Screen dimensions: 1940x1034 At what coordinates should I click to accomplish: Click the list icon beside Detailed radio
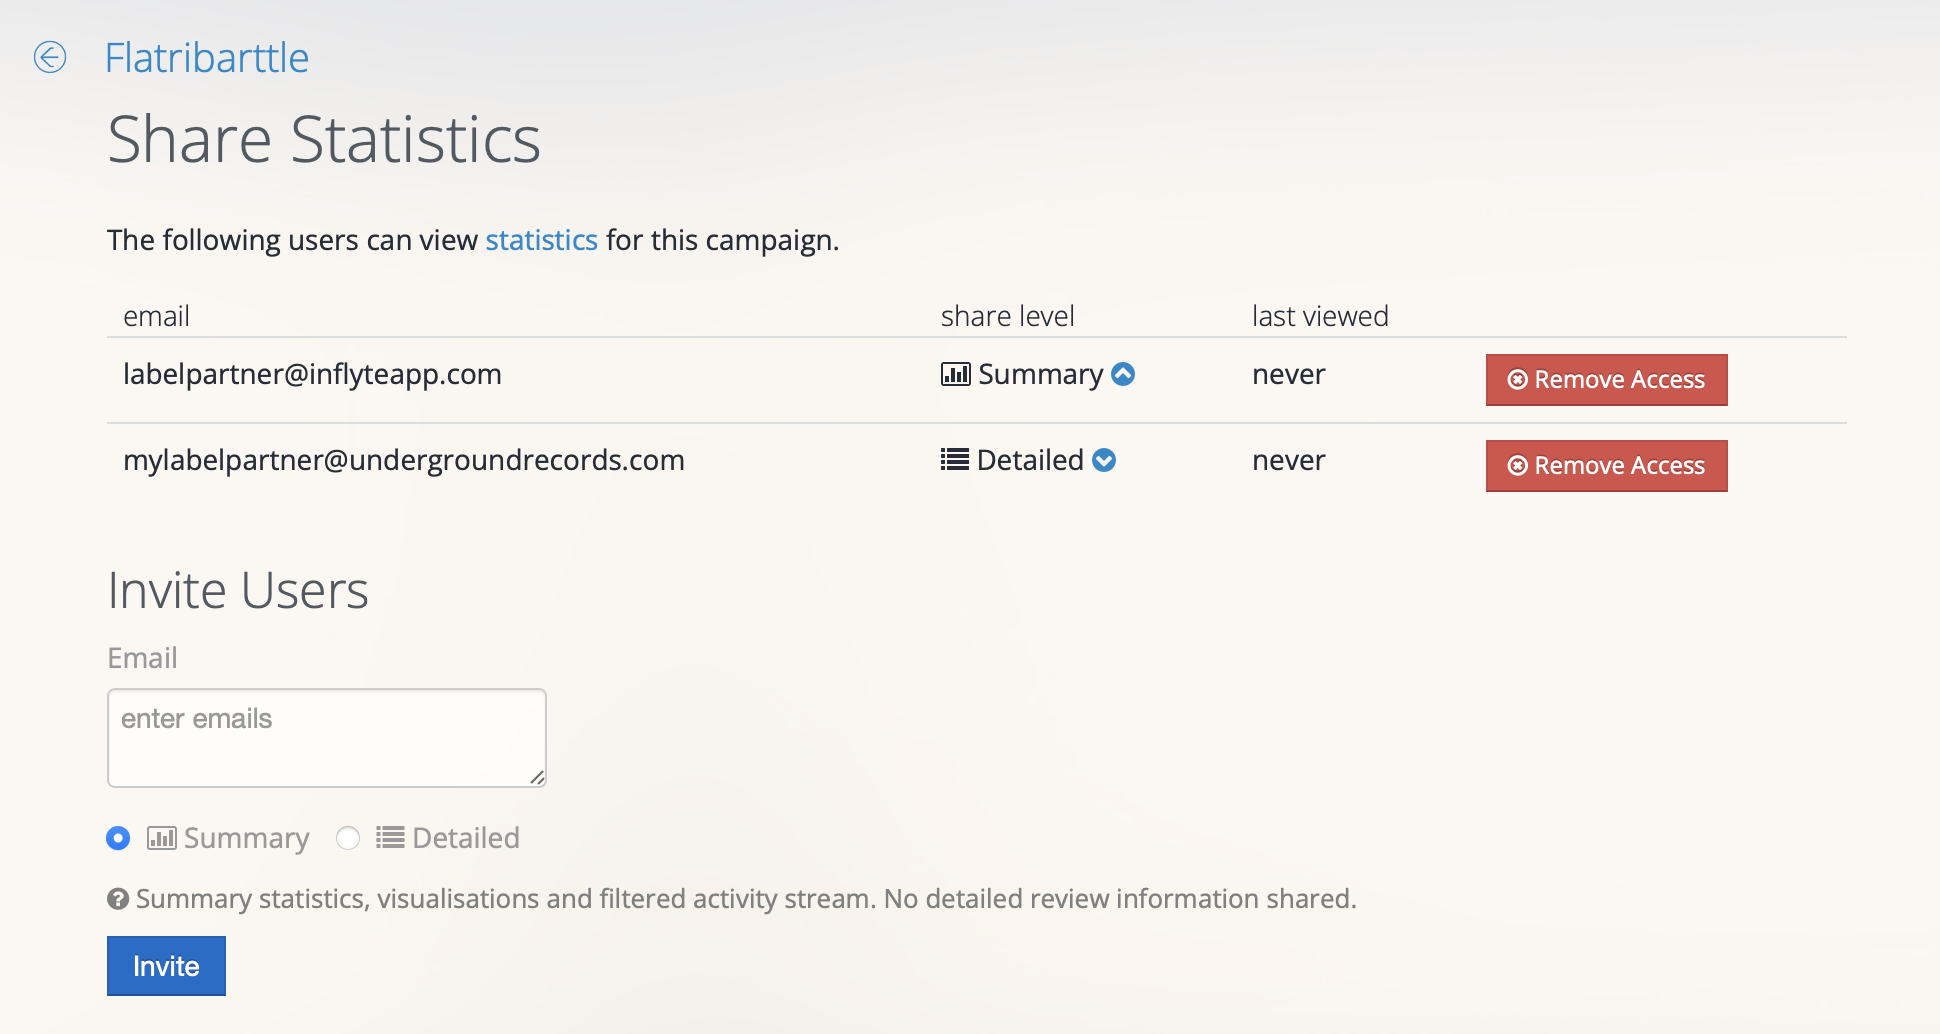tap(390, 838)
